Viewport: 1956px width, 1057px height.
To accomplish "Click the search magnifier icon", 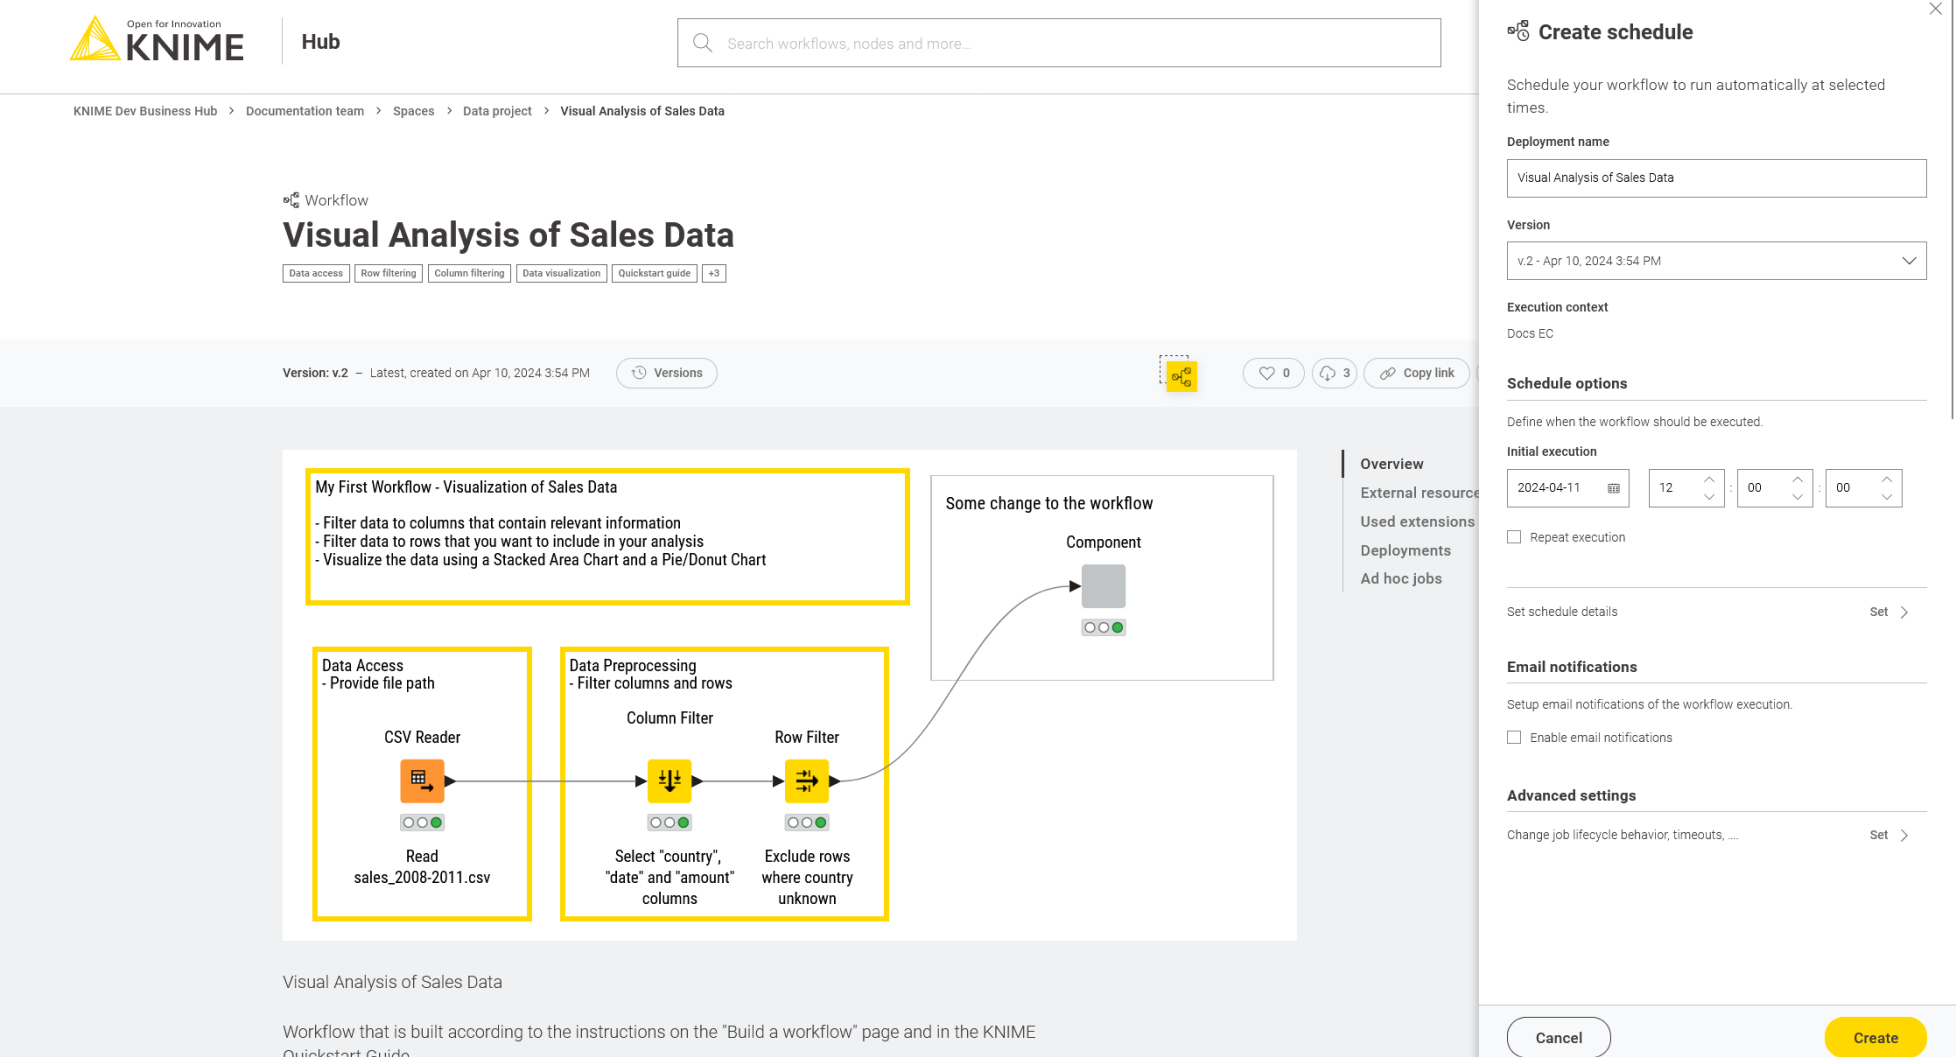I will [702, 43].
